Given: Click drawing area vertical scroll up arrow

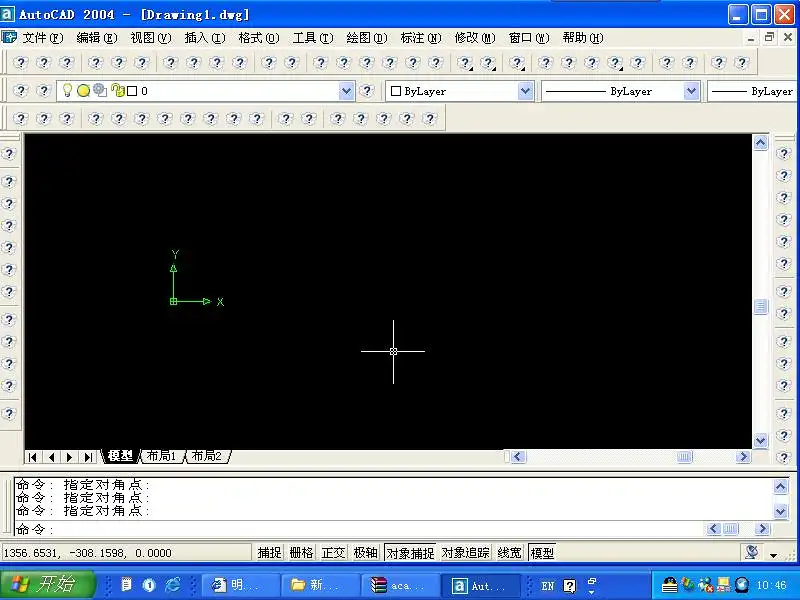Looking at the screenshot, I should point(761,142).
